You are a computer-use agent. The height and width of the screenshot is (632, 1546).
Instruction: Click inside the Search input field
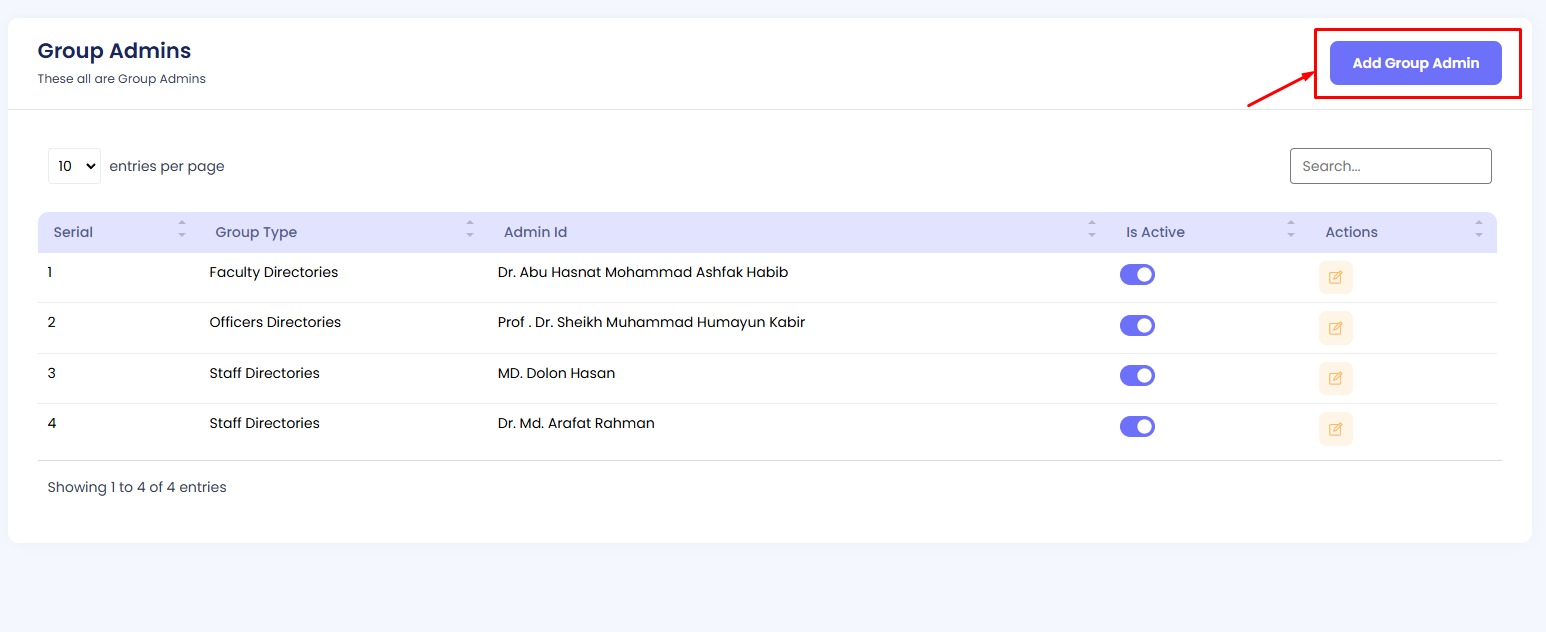pyautogui.click(x=1390, y=166)
